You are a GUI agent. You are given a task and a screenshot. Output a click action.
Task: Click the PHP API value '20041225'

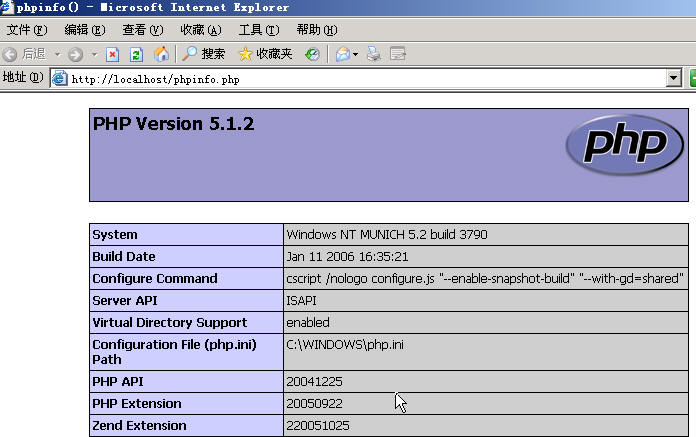pyautogui.click(x=314, y=382)
